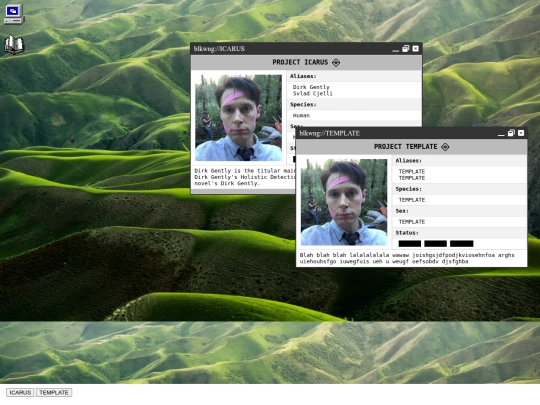Close the TEMPLATE window
Viewport: 540px width, 405px height.
(x=521, y=133)
